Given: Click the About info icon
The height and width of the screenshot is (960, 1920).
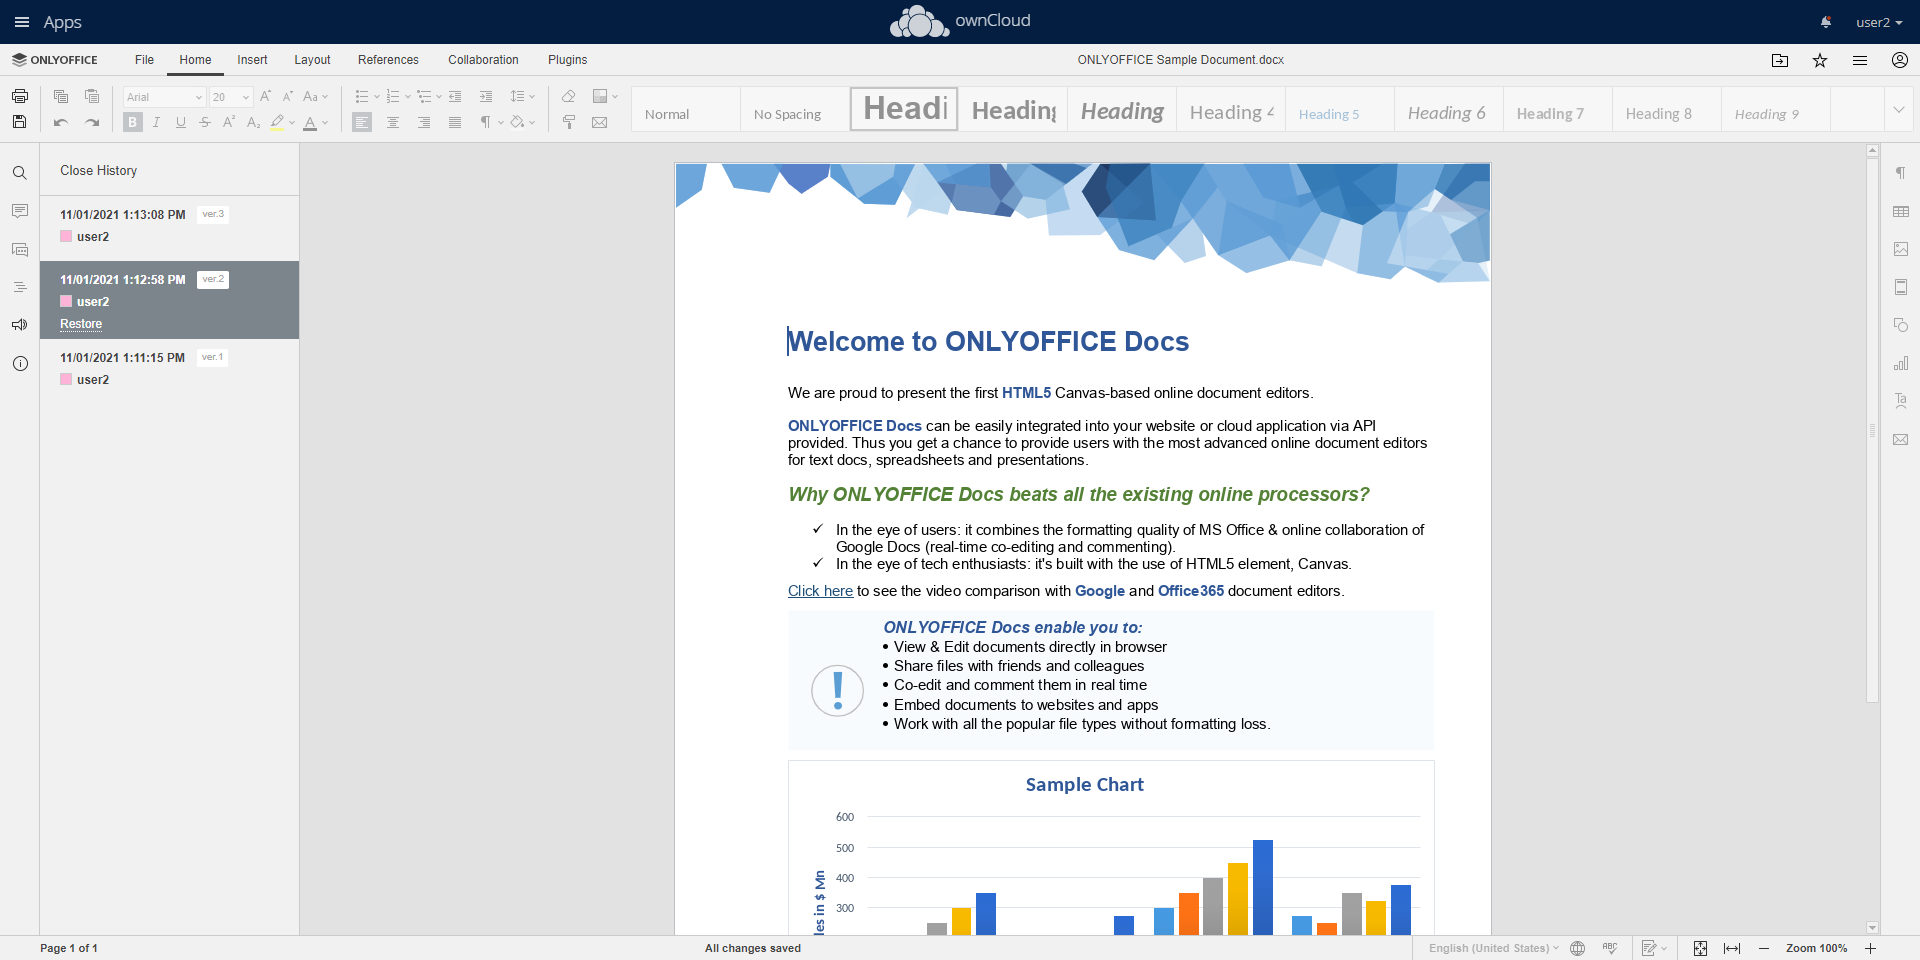Looking at the screenshot, I should coord(19,364).
